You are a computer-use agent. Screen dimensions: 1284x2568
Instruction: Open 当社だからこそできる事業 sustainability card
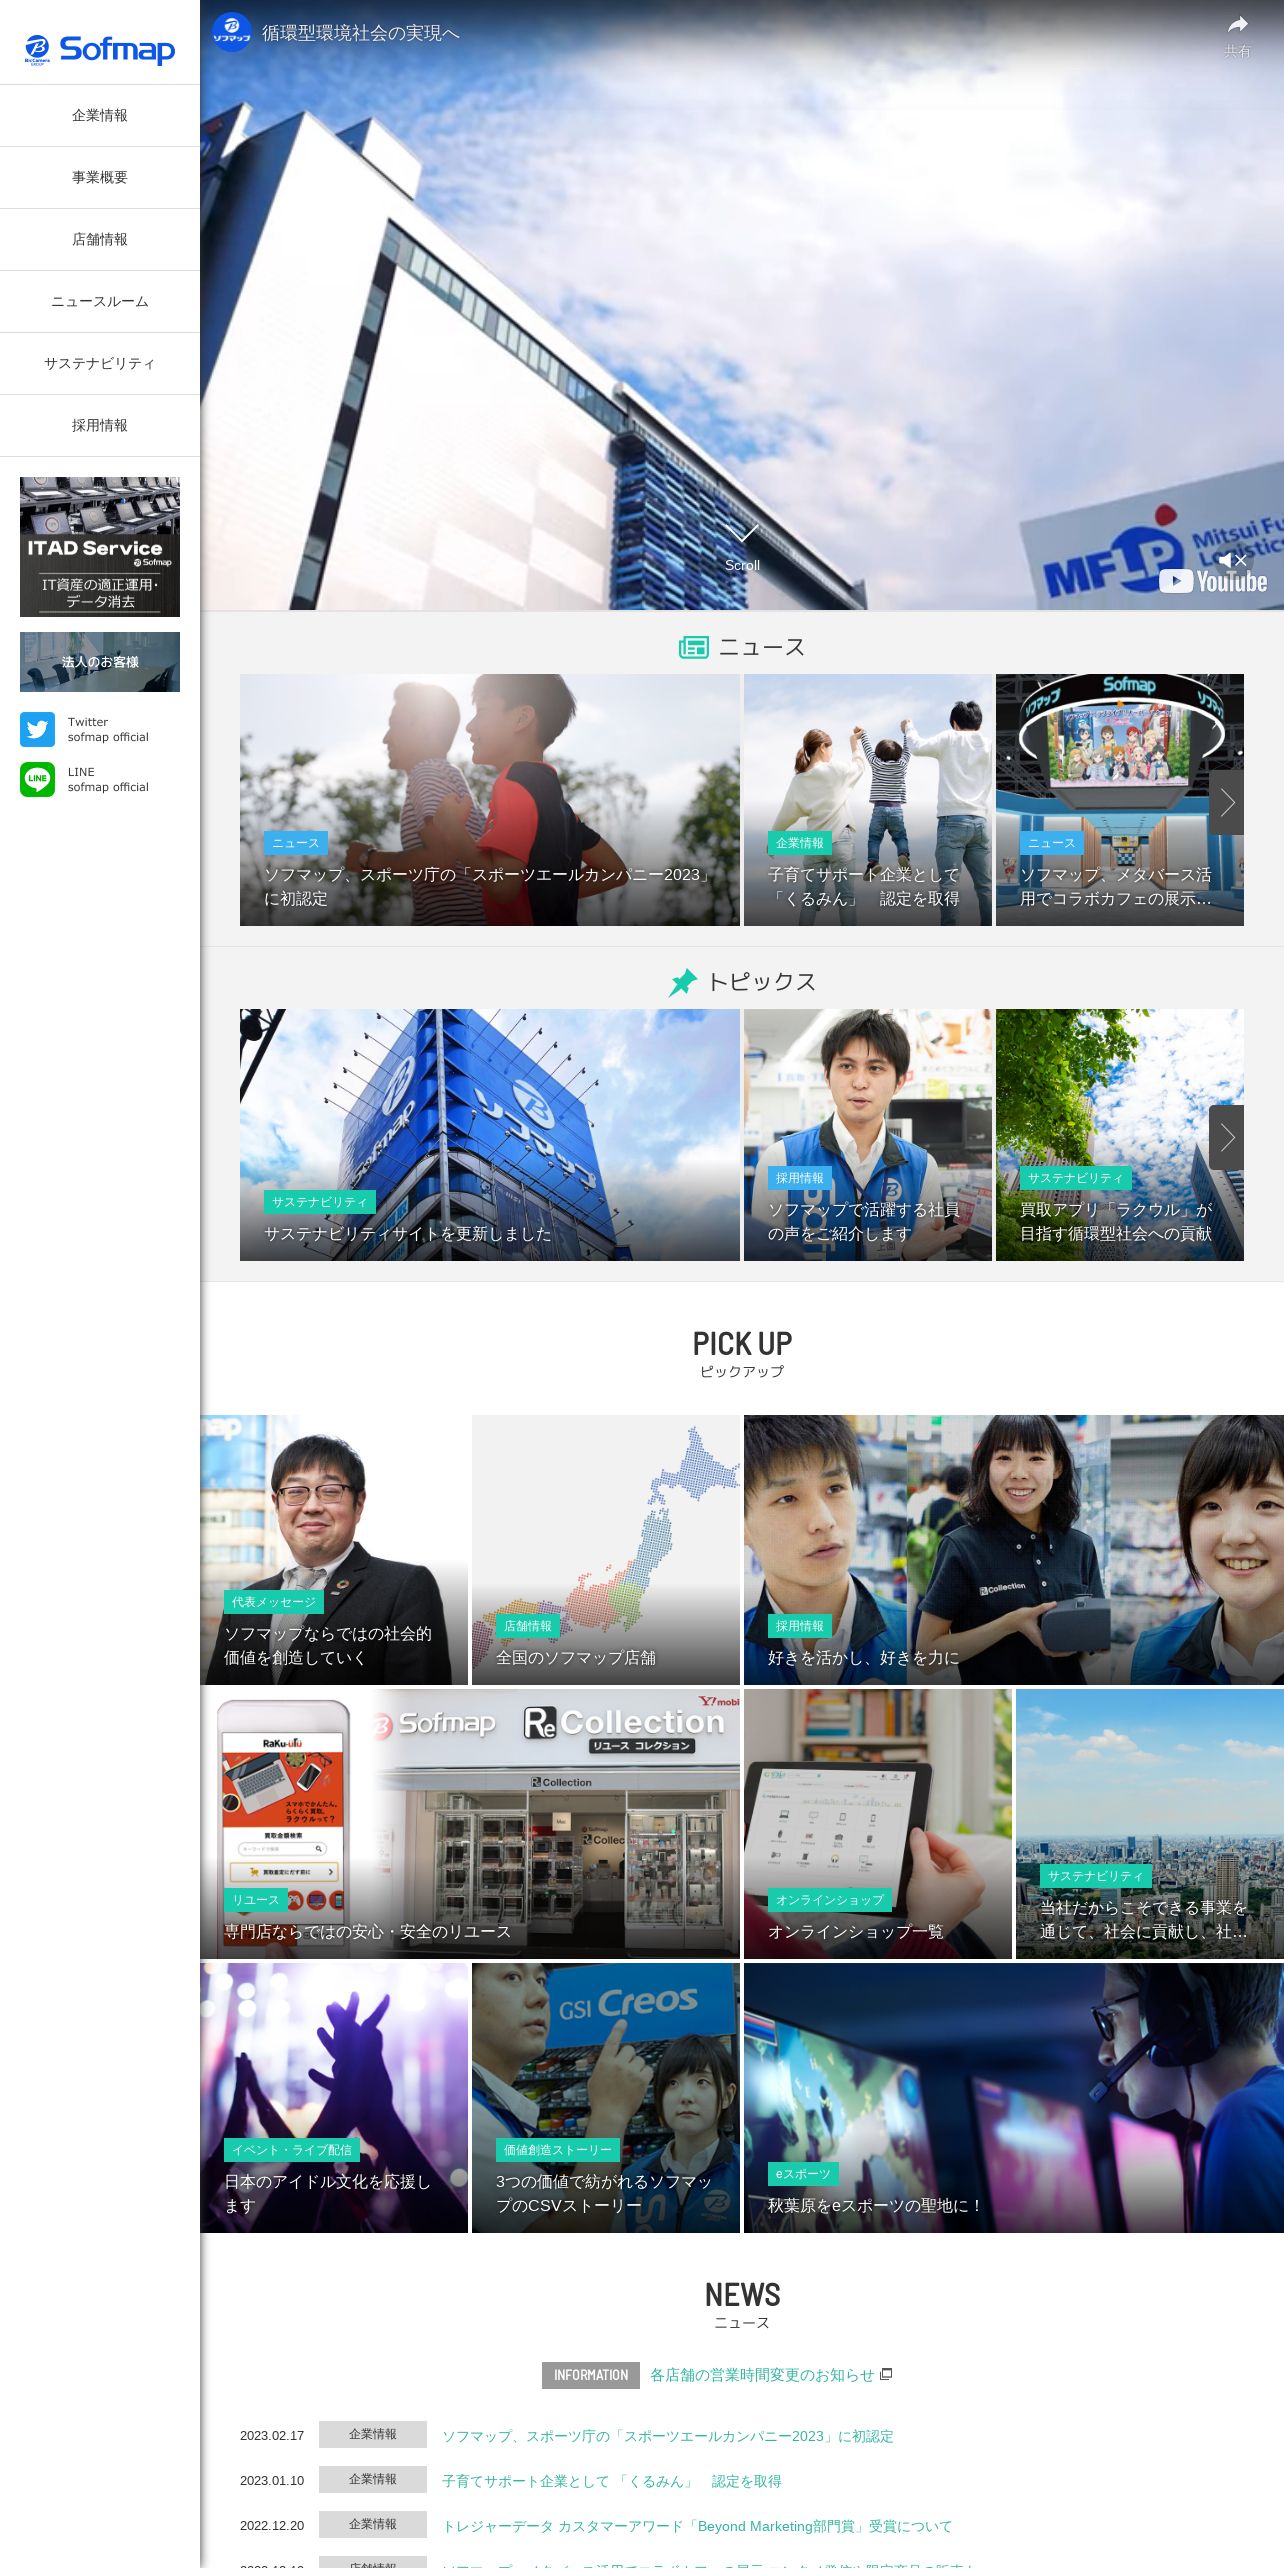tap(1150, 1824)
